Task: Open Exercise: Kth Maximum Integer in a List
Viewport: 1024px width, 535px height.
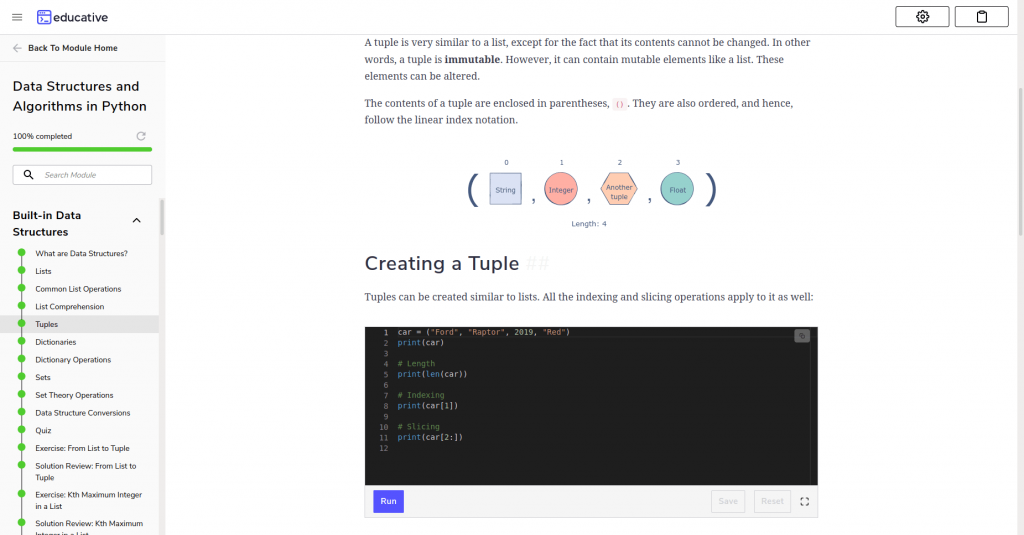Action: [x=88, y=500]
